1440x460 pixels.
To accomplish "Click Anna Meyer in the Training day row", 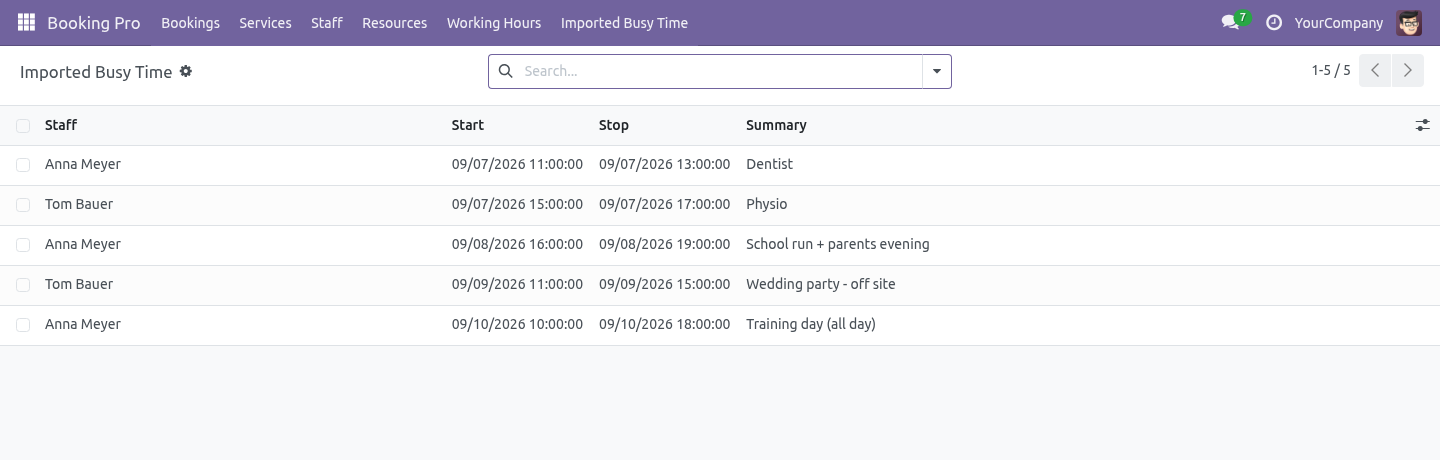I will tap(83, 324).
